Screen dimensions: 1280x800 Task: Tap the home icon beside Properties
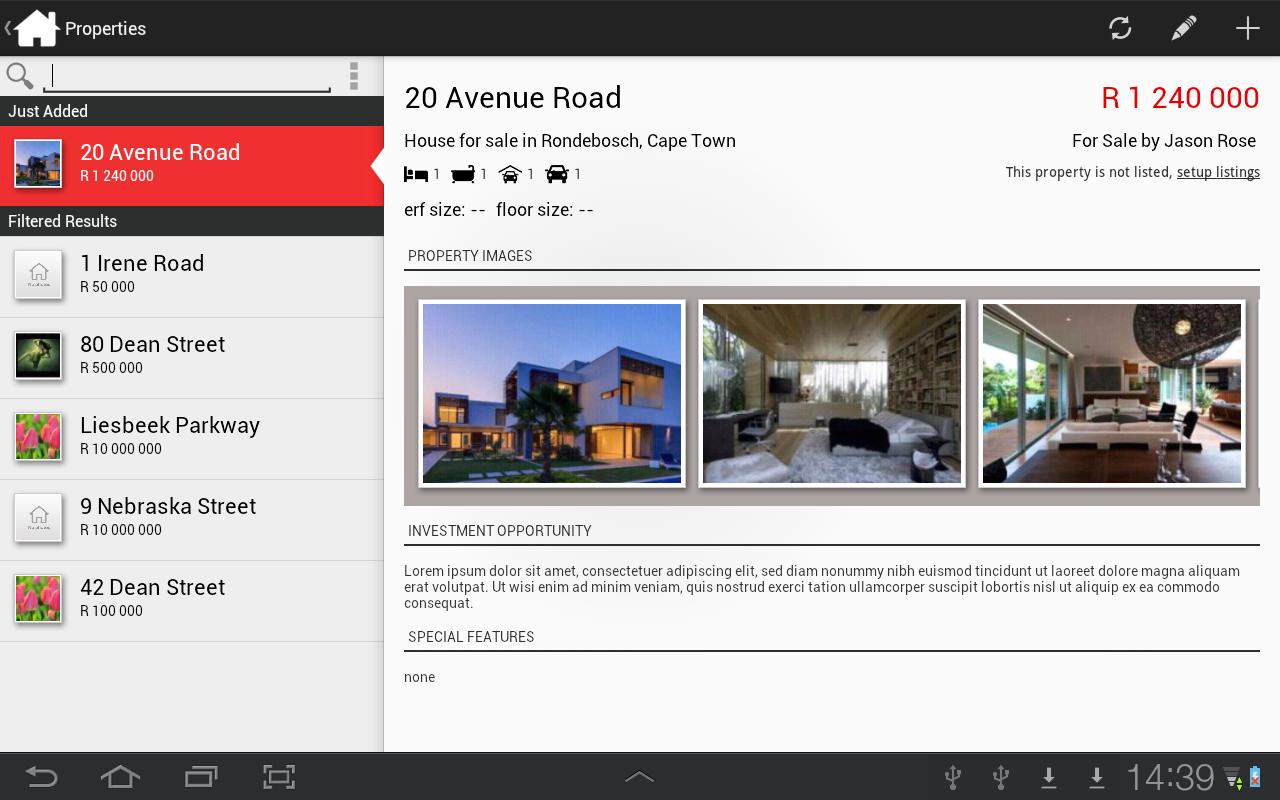pyautogui.click(x=36, y=28)
